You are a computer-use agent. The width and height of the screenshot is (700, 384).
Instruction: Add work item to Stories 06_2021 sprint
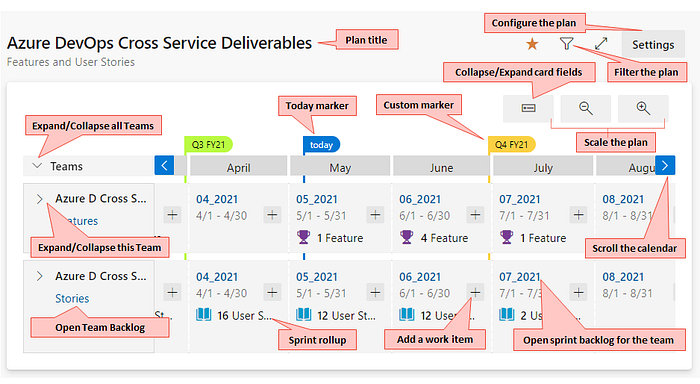475,292
